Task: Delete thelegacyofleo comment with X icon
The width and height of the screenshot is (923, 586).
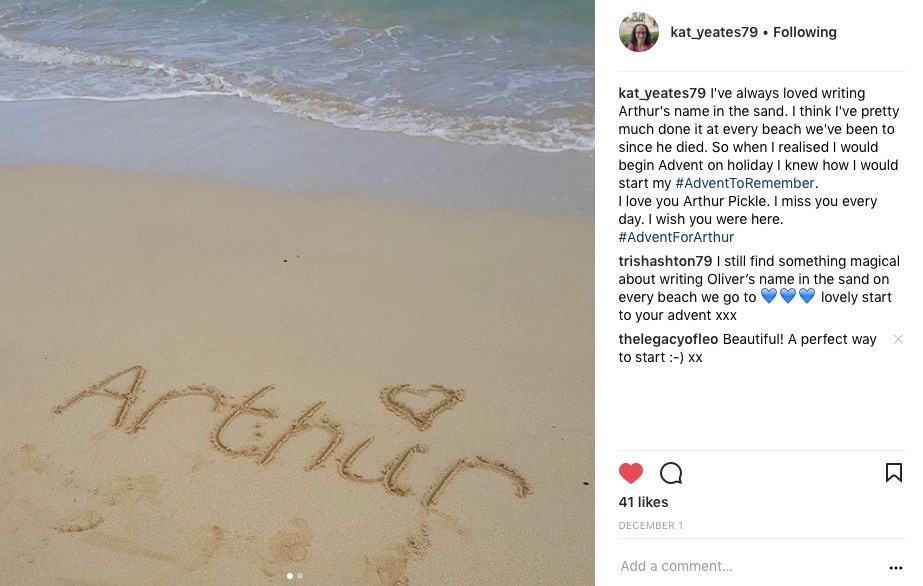Action: pyautogui.click(x=898, y=339)
